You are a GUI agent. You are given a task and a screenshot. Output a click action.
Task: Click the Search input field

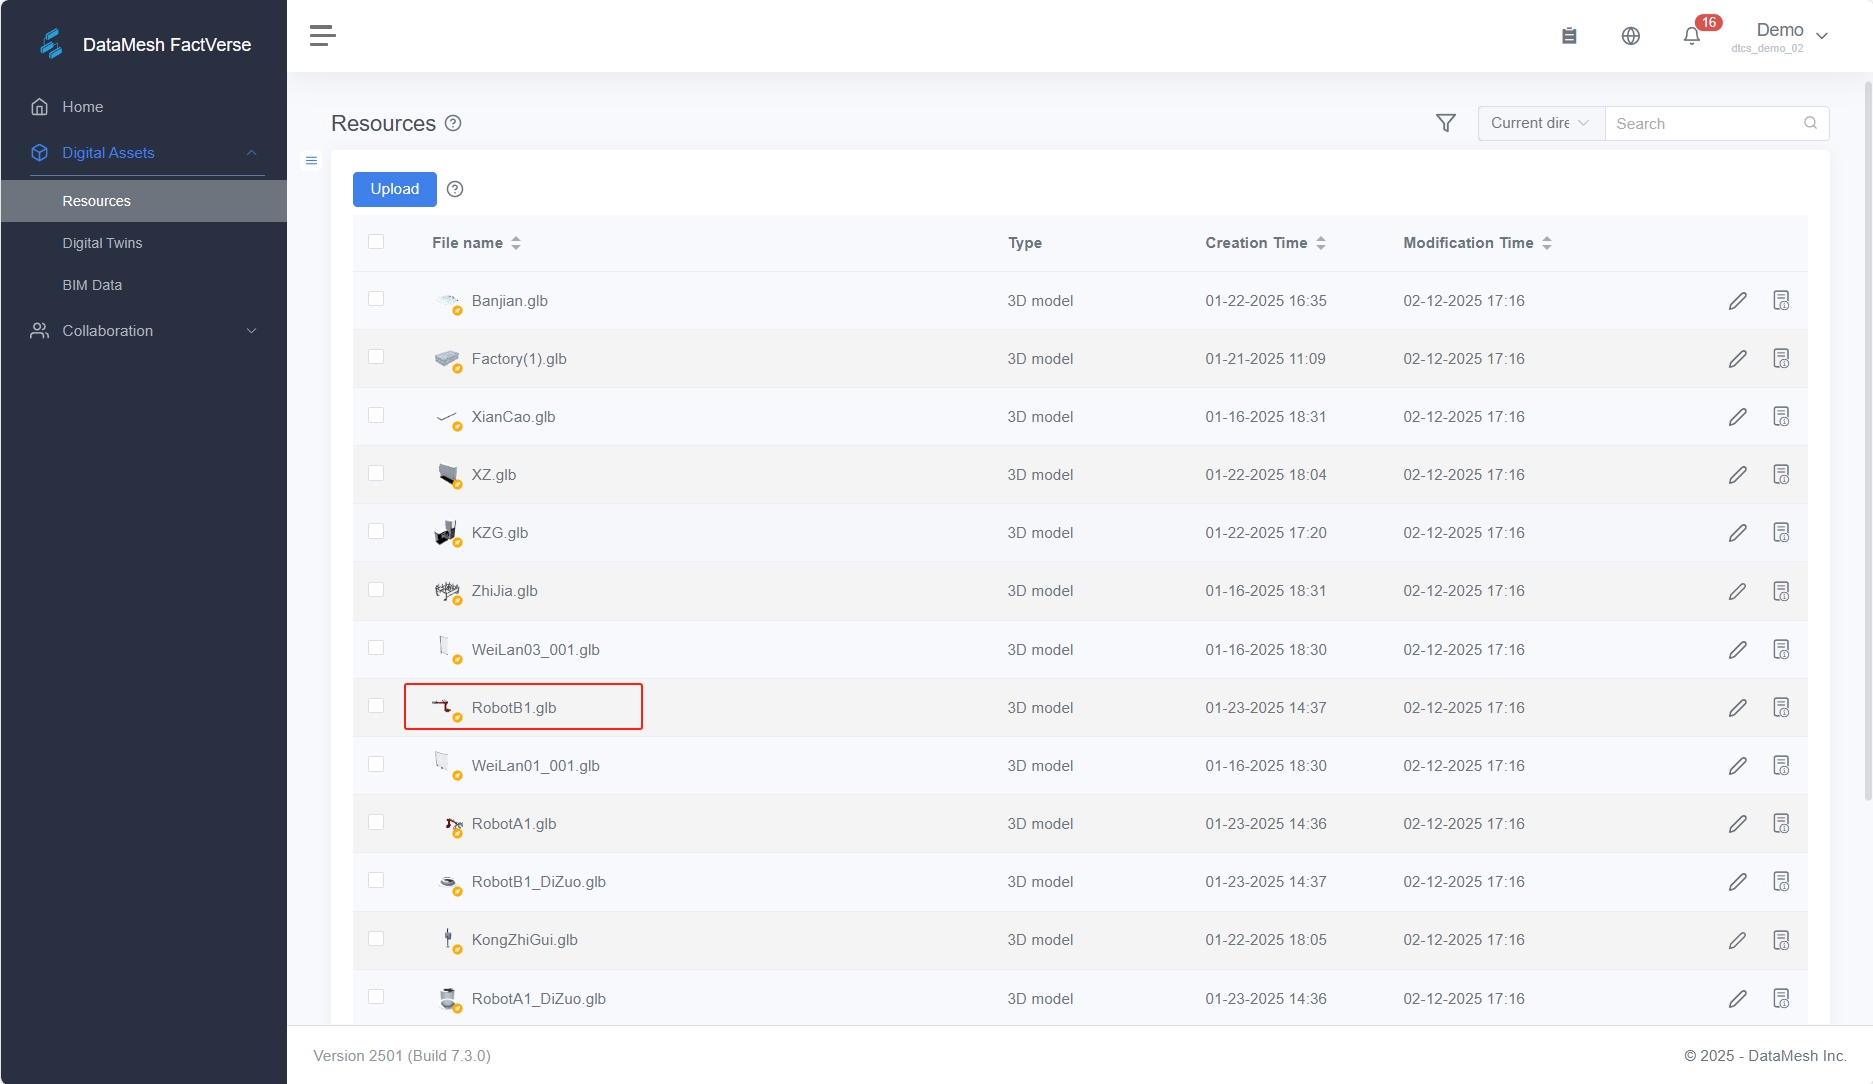(1705, 124)
